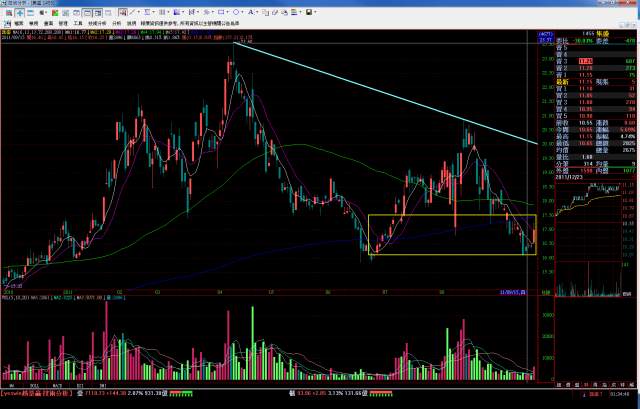Click the application logo icon beside the menus
640x409 pixels.
pyautogui.click(x=7, y=23)
